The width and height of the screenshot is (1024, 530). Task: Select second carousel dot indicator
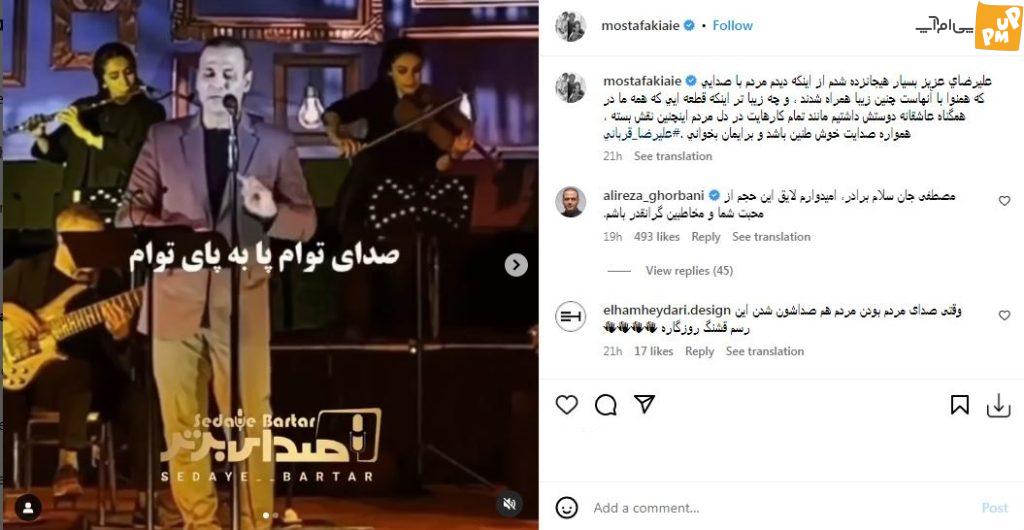click(276, 515)
